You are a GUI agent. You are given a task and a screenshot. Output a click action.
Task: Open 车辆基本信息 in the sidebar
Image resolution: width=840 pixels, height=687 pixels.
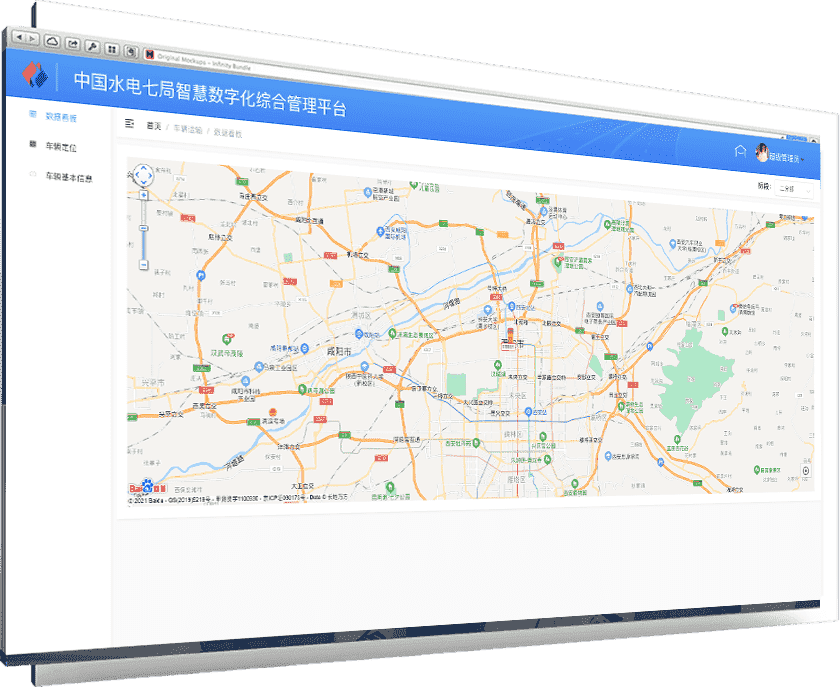[68, 177]
